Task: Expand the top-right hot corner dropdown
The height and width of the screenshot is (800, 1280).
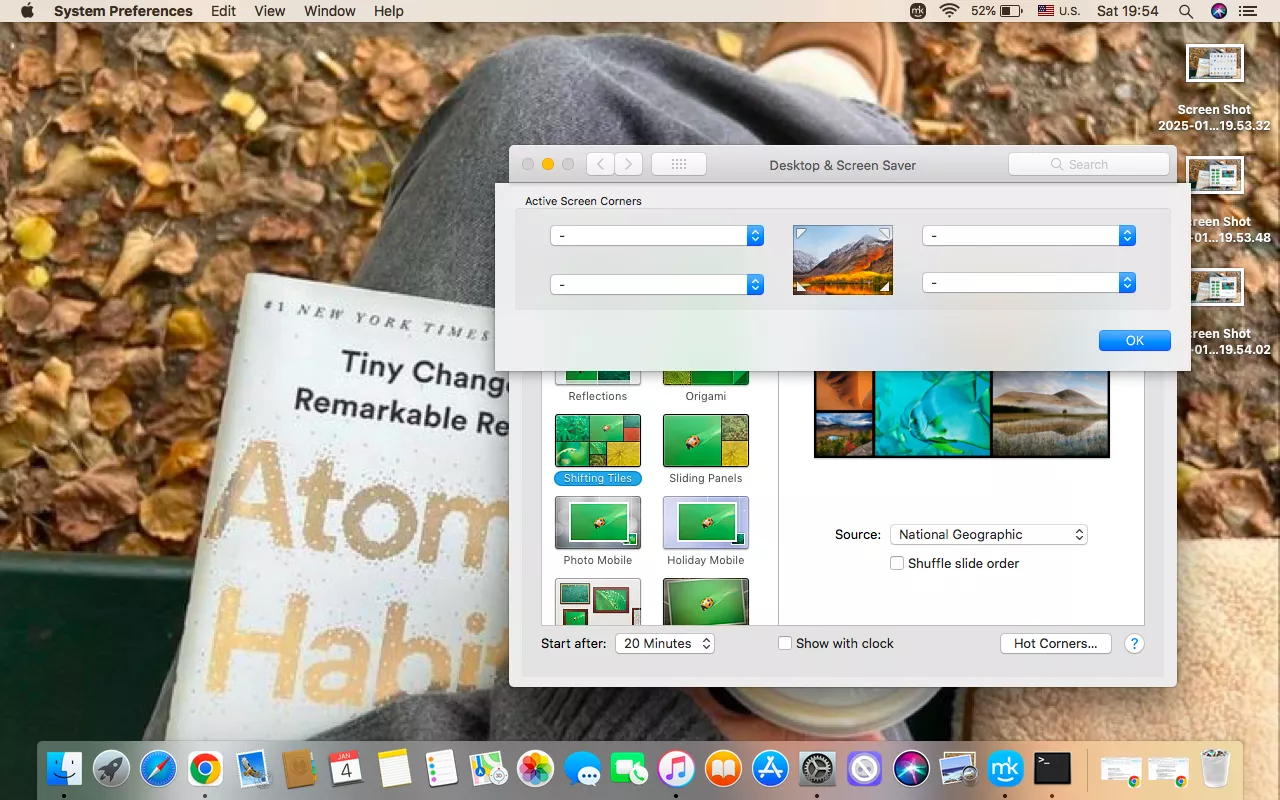Action: tap(1028, 236)
